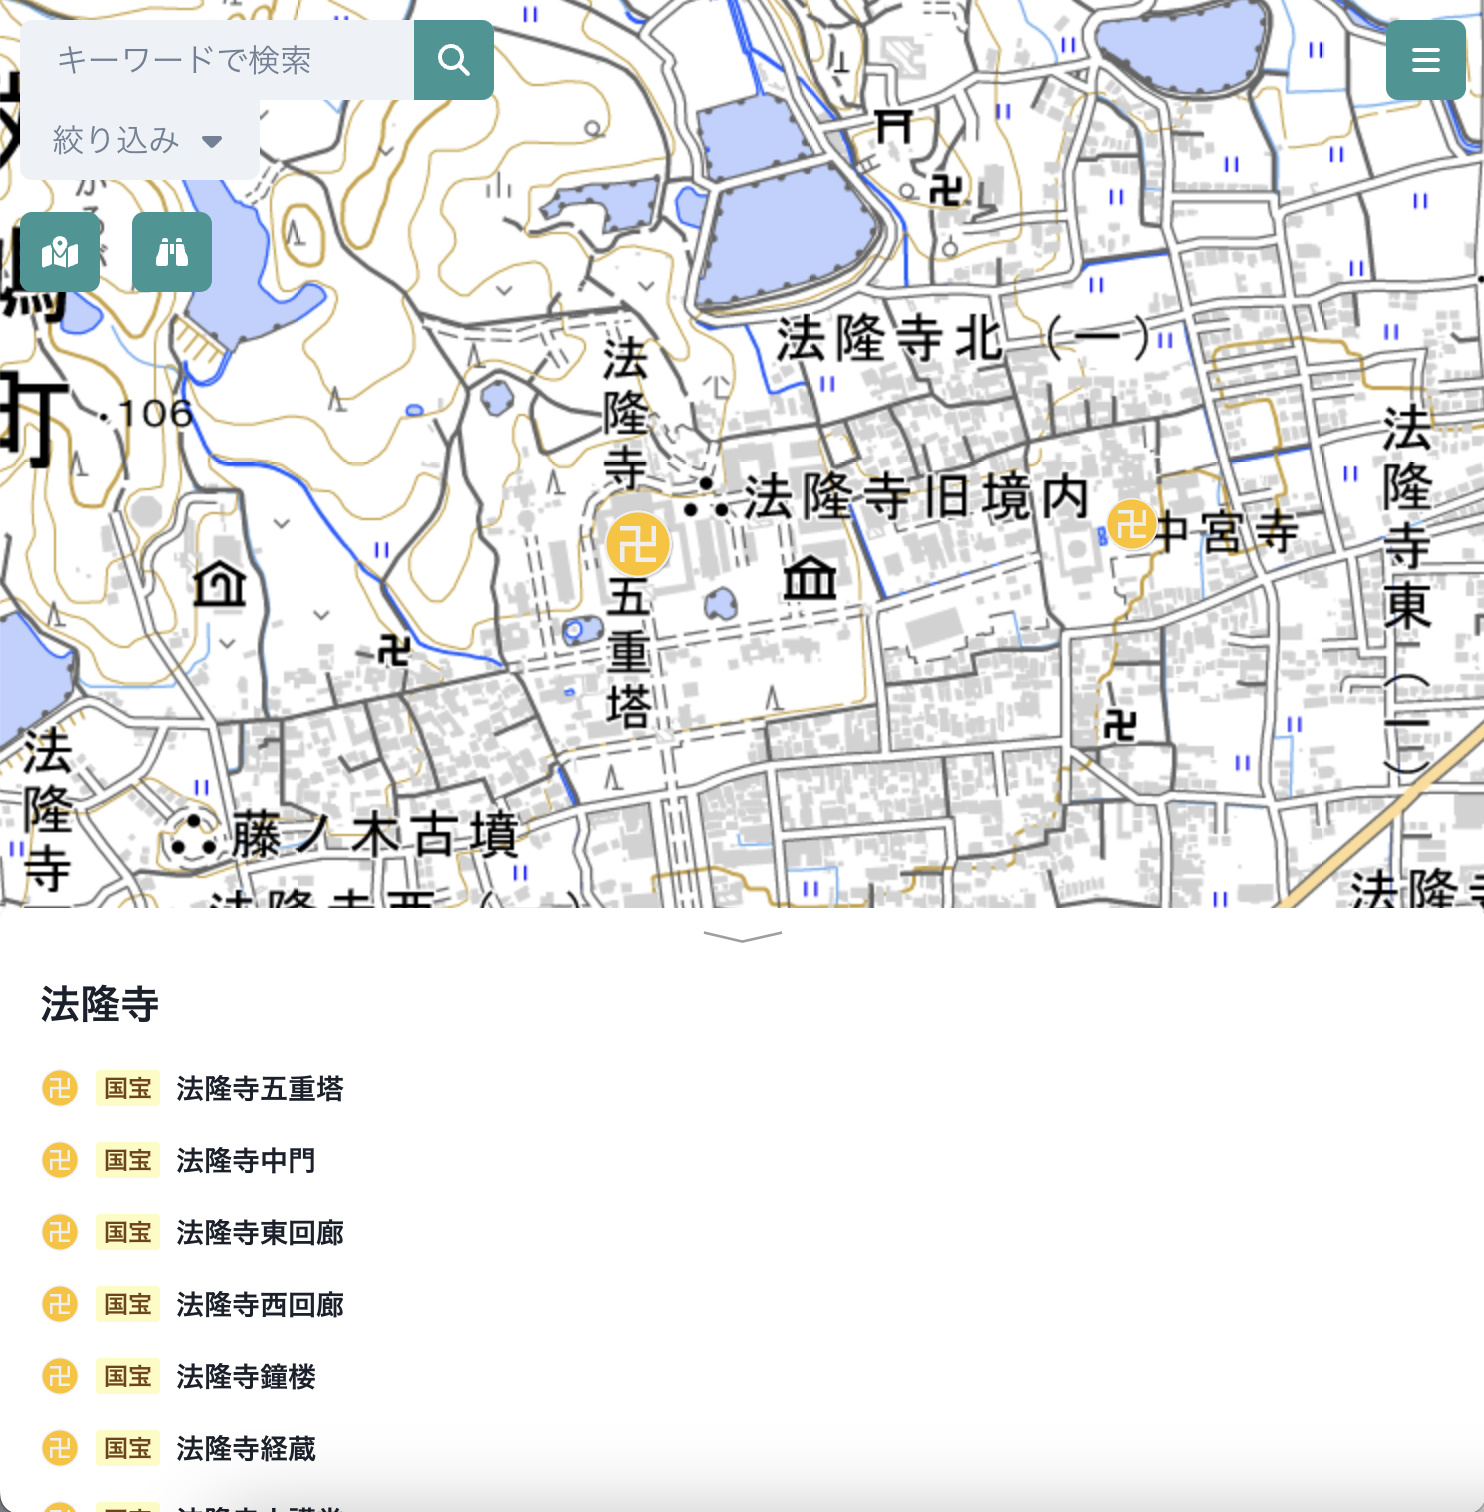Click the 国宝 badge next to 法隆寺東回廊
Image resolution: width=1484 pixels, height=1512 pixels.
[127, 1232]
